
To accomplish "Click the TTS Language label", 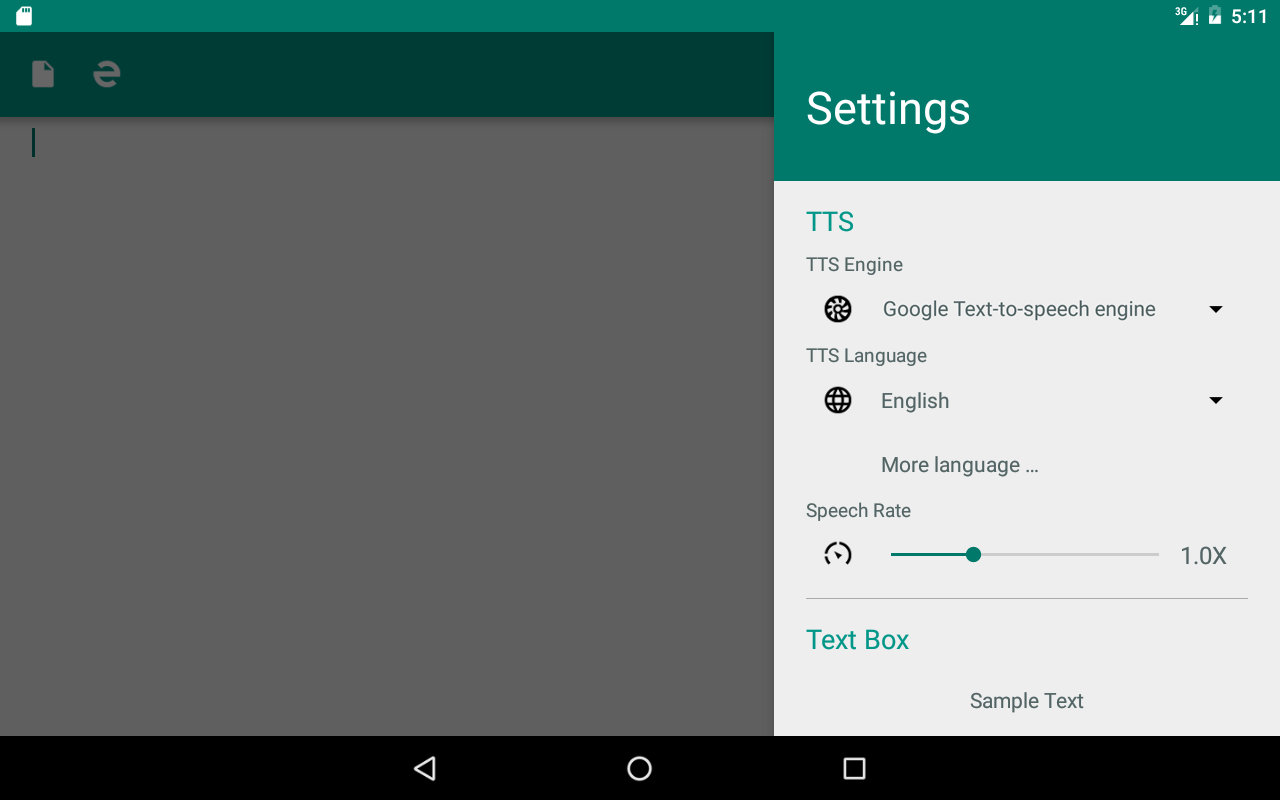I will [x=866, y=355].
